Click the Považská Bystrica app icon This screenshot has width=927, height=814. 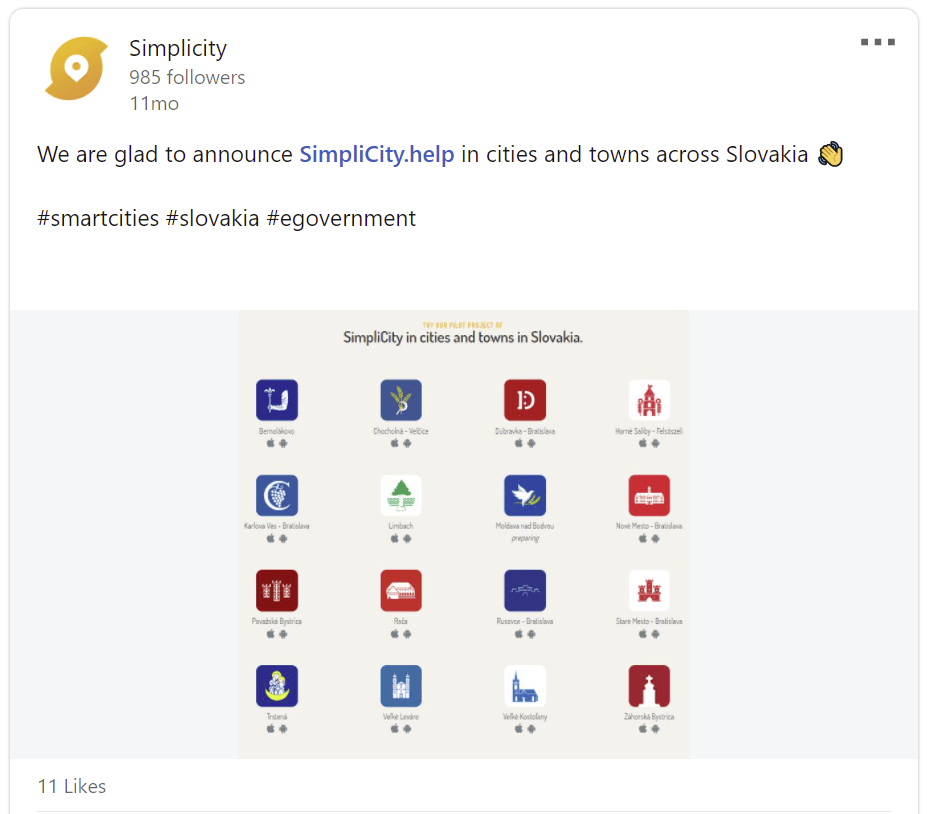pos(277,590)
